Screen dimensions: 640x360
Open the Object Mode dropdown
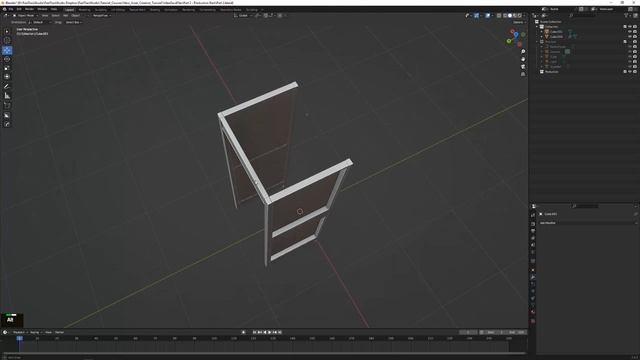(25, 16)
